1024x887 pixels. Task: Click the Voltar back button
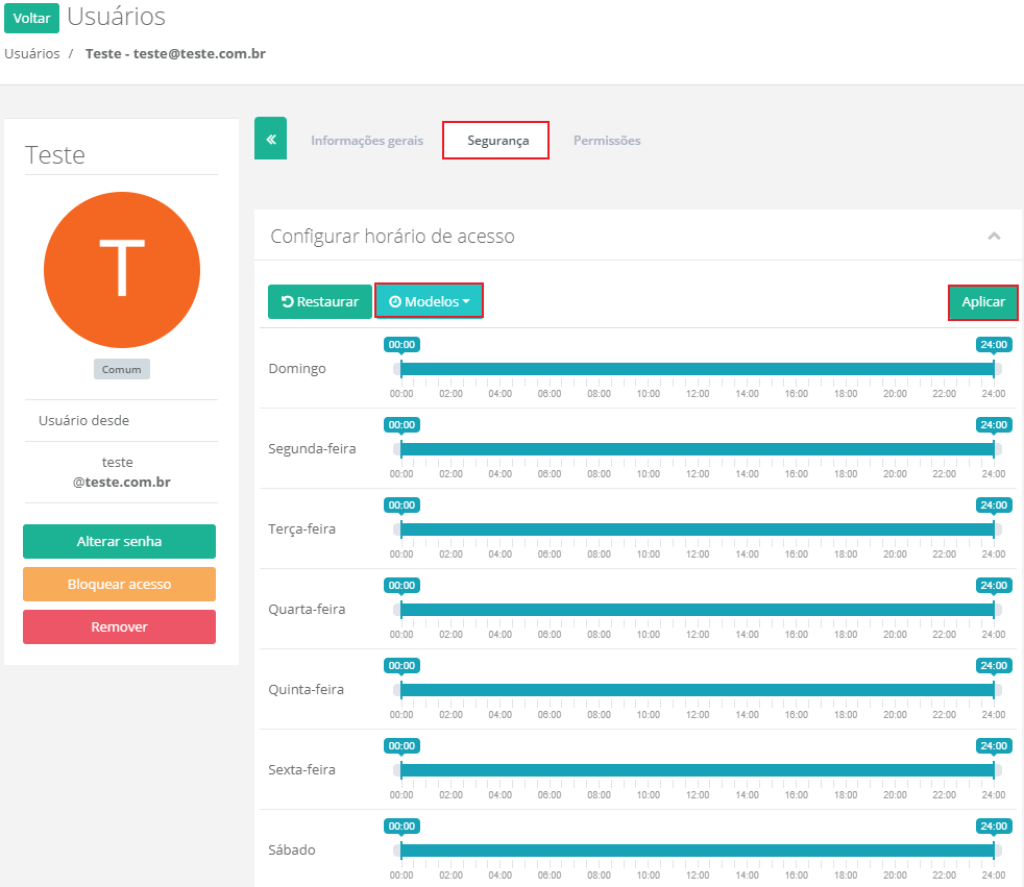[31, 18]
